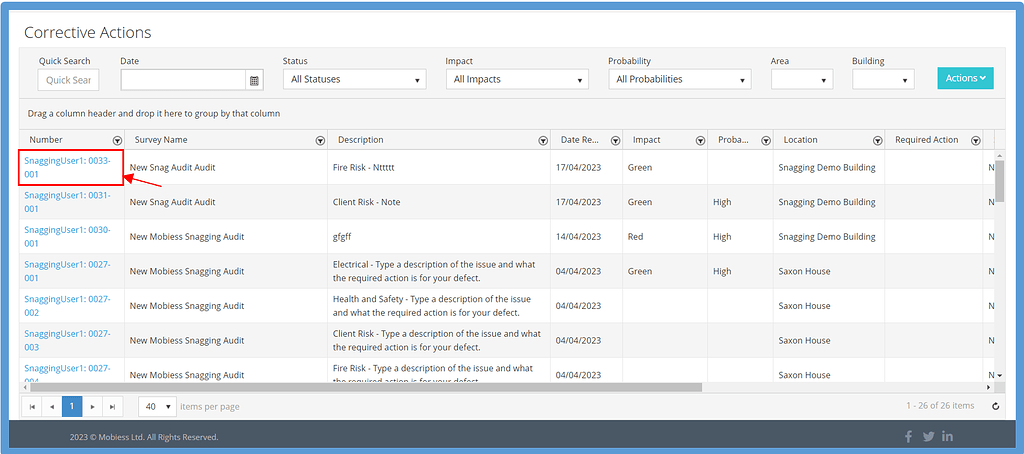Image resolution: width=1024 pixels, height=454 pixels.
Task: Go to next page of results
Action: (x=92, y=406)
